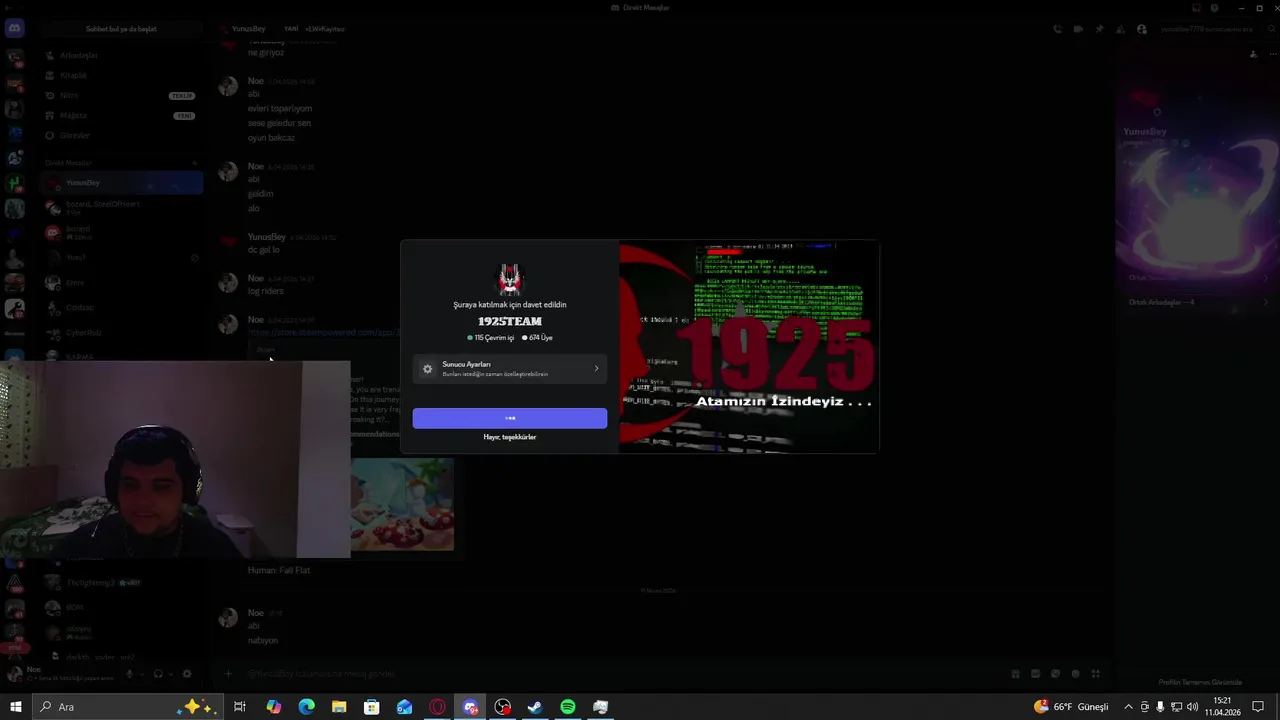This screenshot has width=1280, height=720.
Task: Open Windows Start menu
Action: 15,707
